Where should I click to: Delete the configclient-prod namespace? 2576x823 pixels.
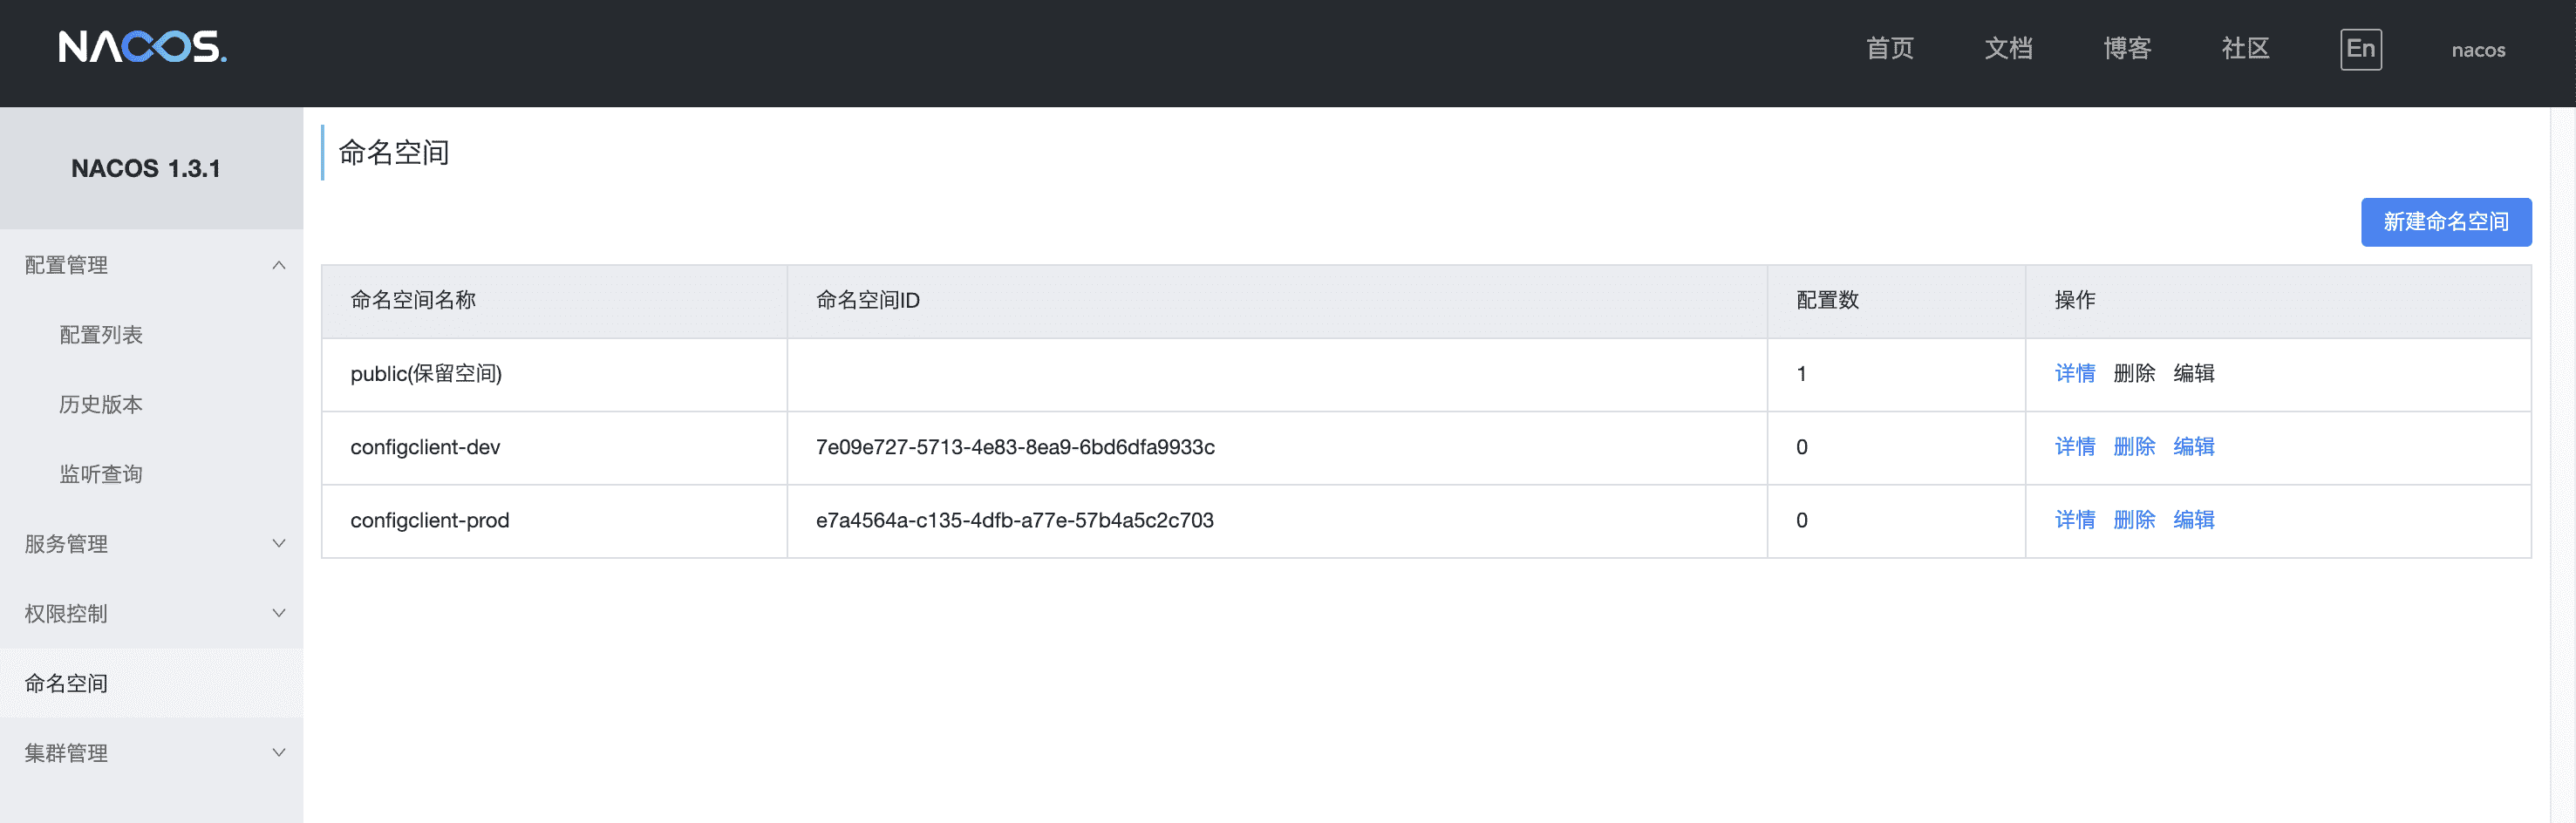pyautogui.click(x=2134, y=520)
